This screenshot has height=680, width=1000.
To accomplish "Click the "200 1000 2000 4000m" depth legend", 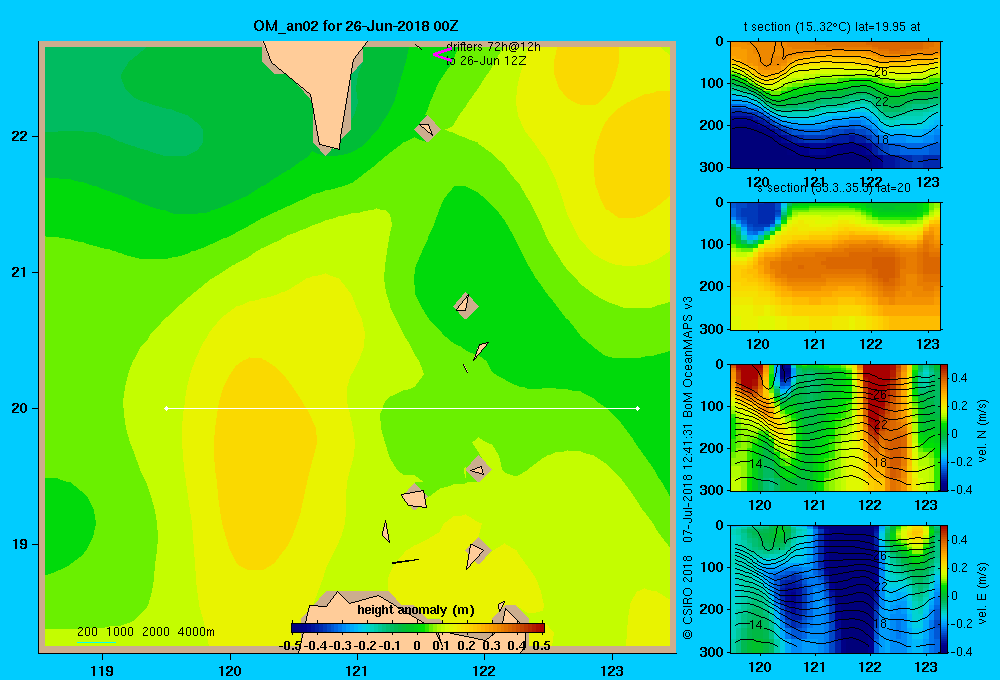I will pyautogui.click(x=145, y=632).
